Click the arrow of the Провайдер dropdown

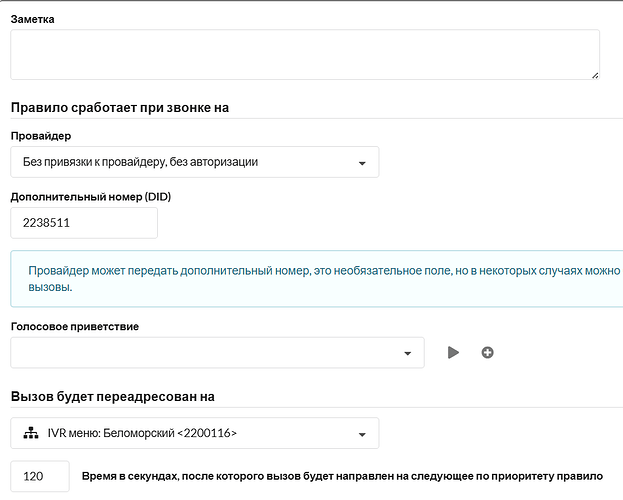pyautogui.click(x=361, y=163)
